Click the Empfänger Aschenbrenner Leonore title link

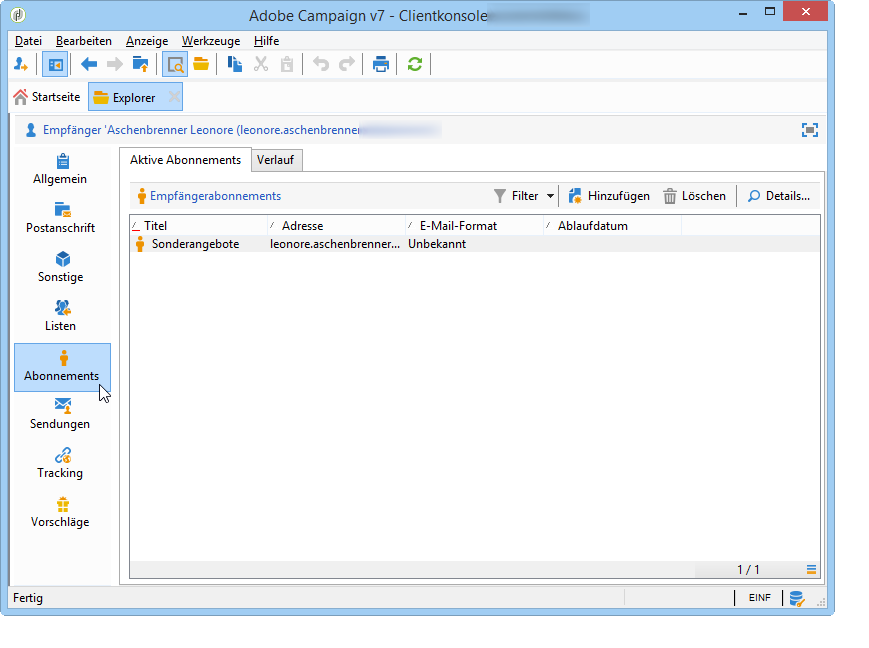[x=201, y=130]
